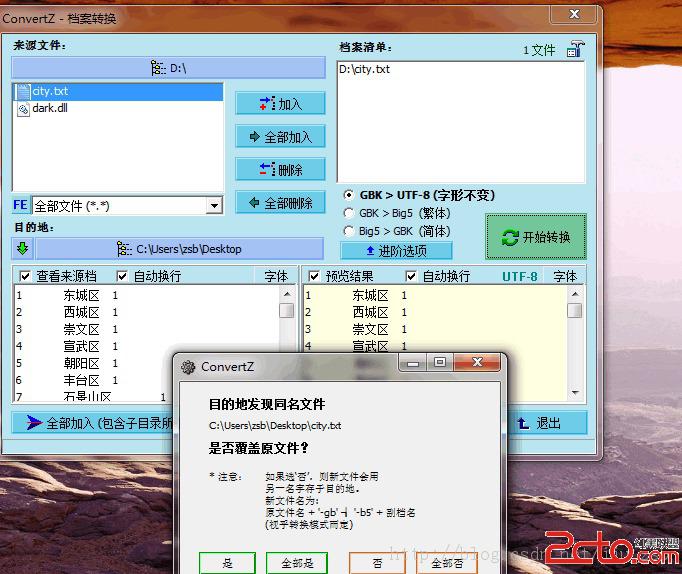The width and height of the screenshot is (682, 574).
Task: Toggle source pane 自动换行 checkbox
Action: 122,276
